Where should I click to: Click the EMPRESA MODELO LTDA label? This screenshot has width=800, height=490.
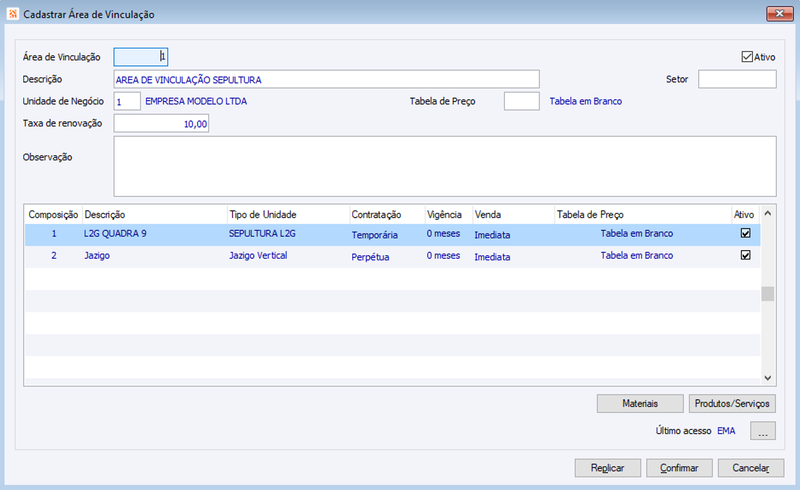[196, 101]
